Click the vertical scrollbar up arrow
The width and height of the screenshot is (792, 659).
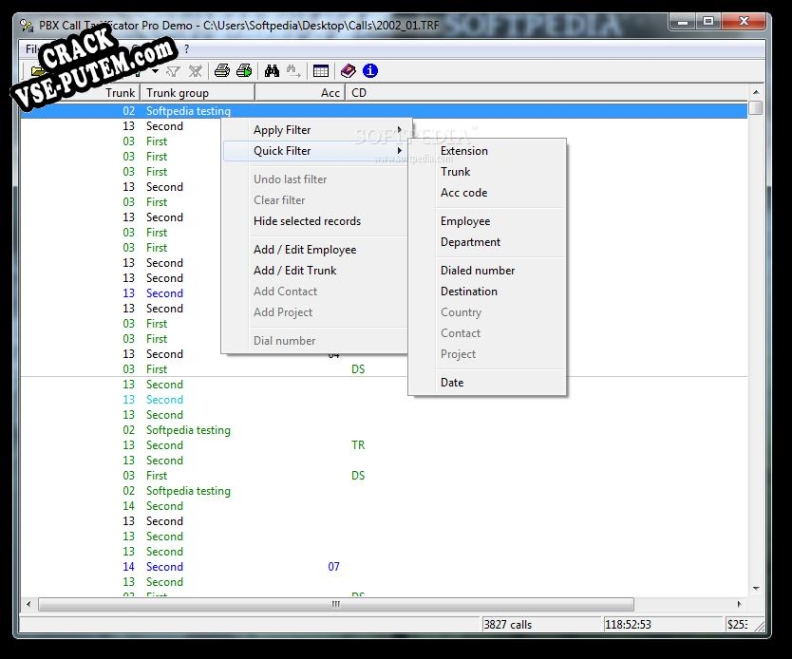coord(756,92)
